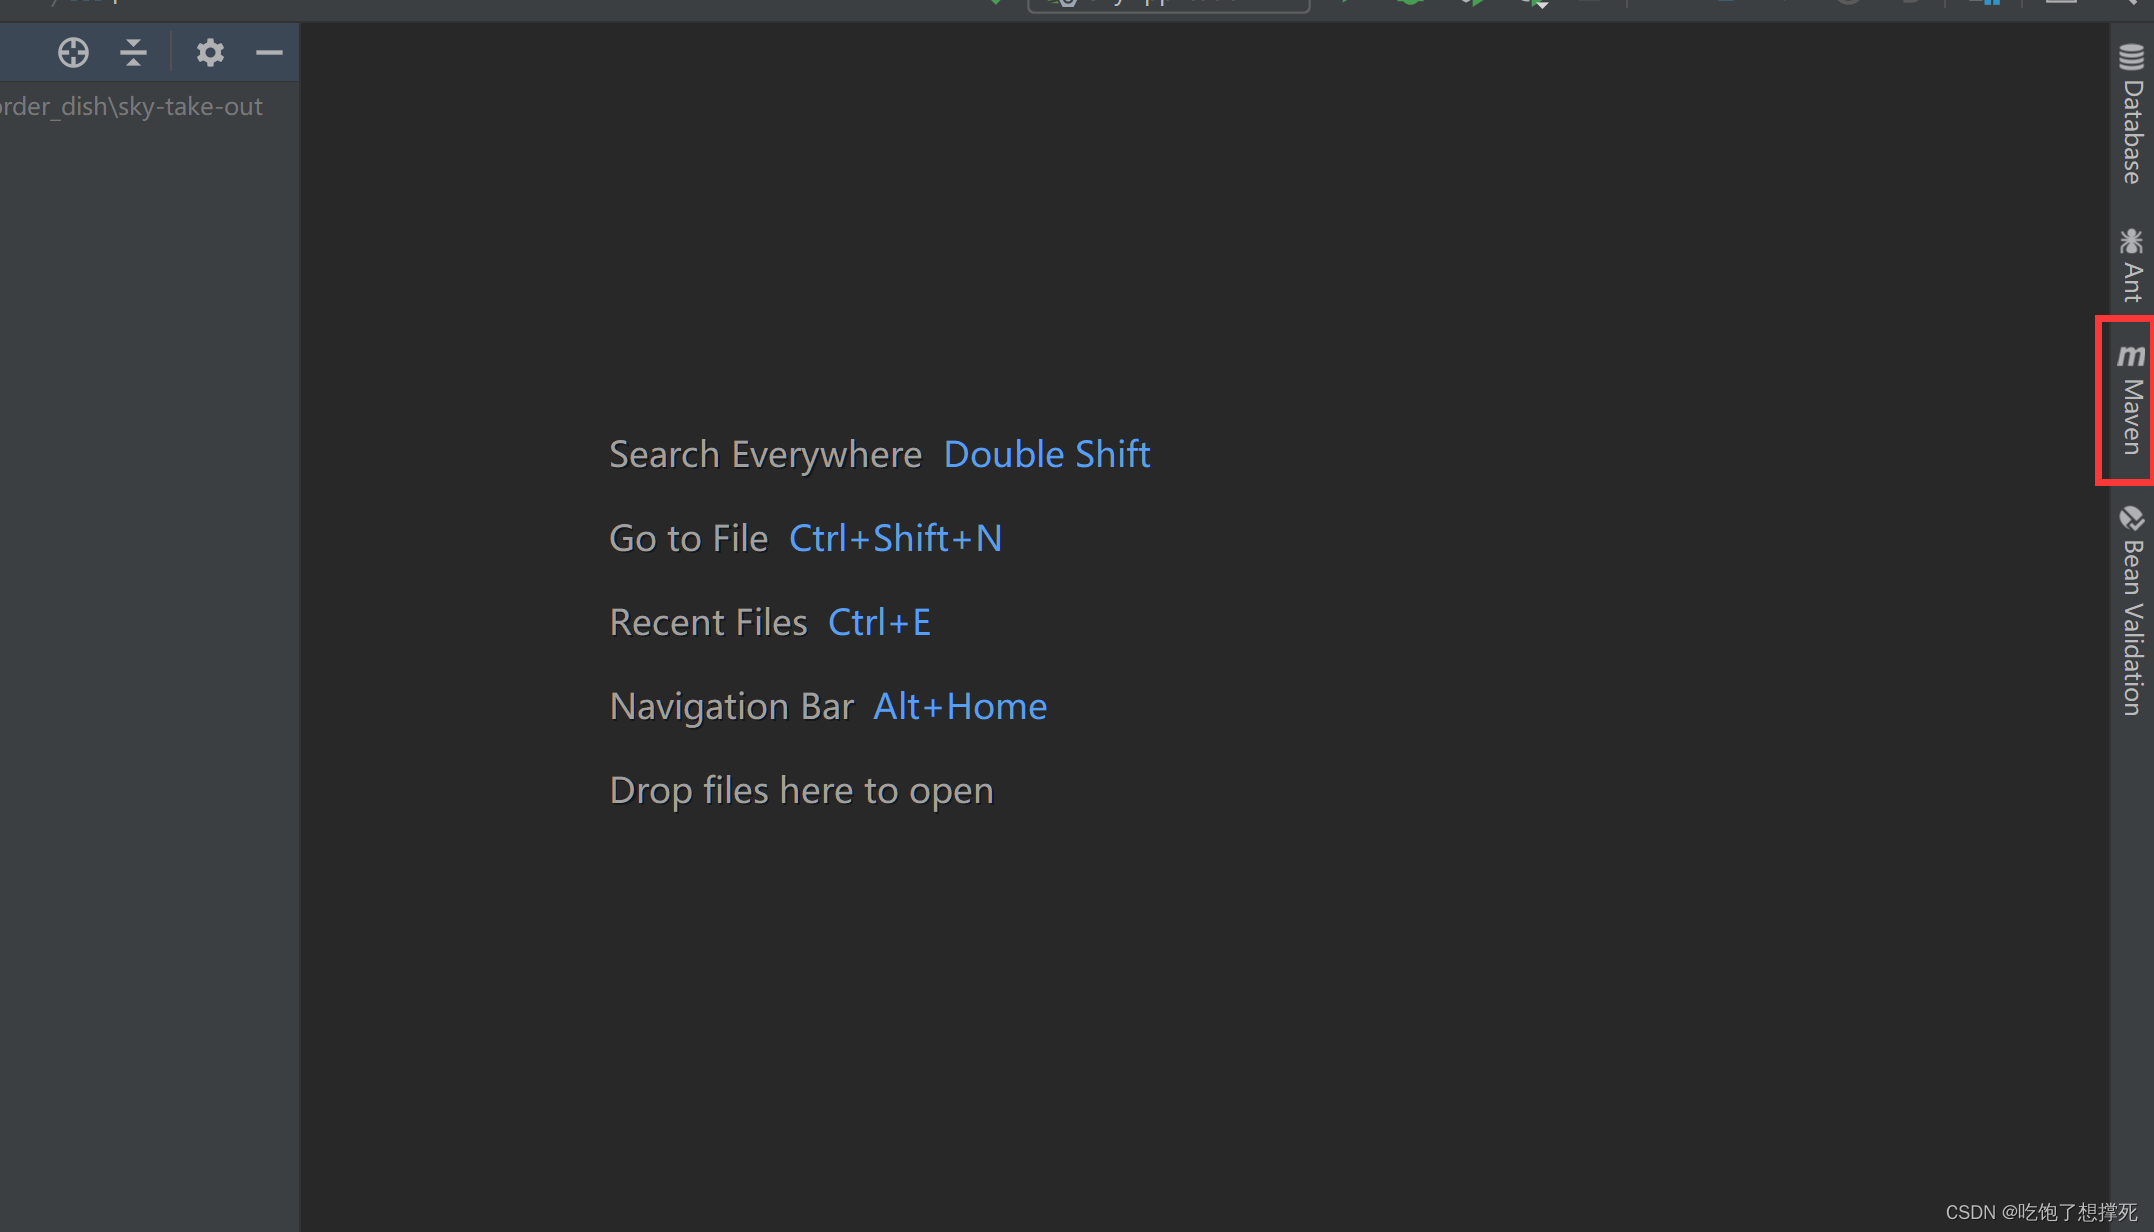Click the Navigation Bar label

point(731,707)
